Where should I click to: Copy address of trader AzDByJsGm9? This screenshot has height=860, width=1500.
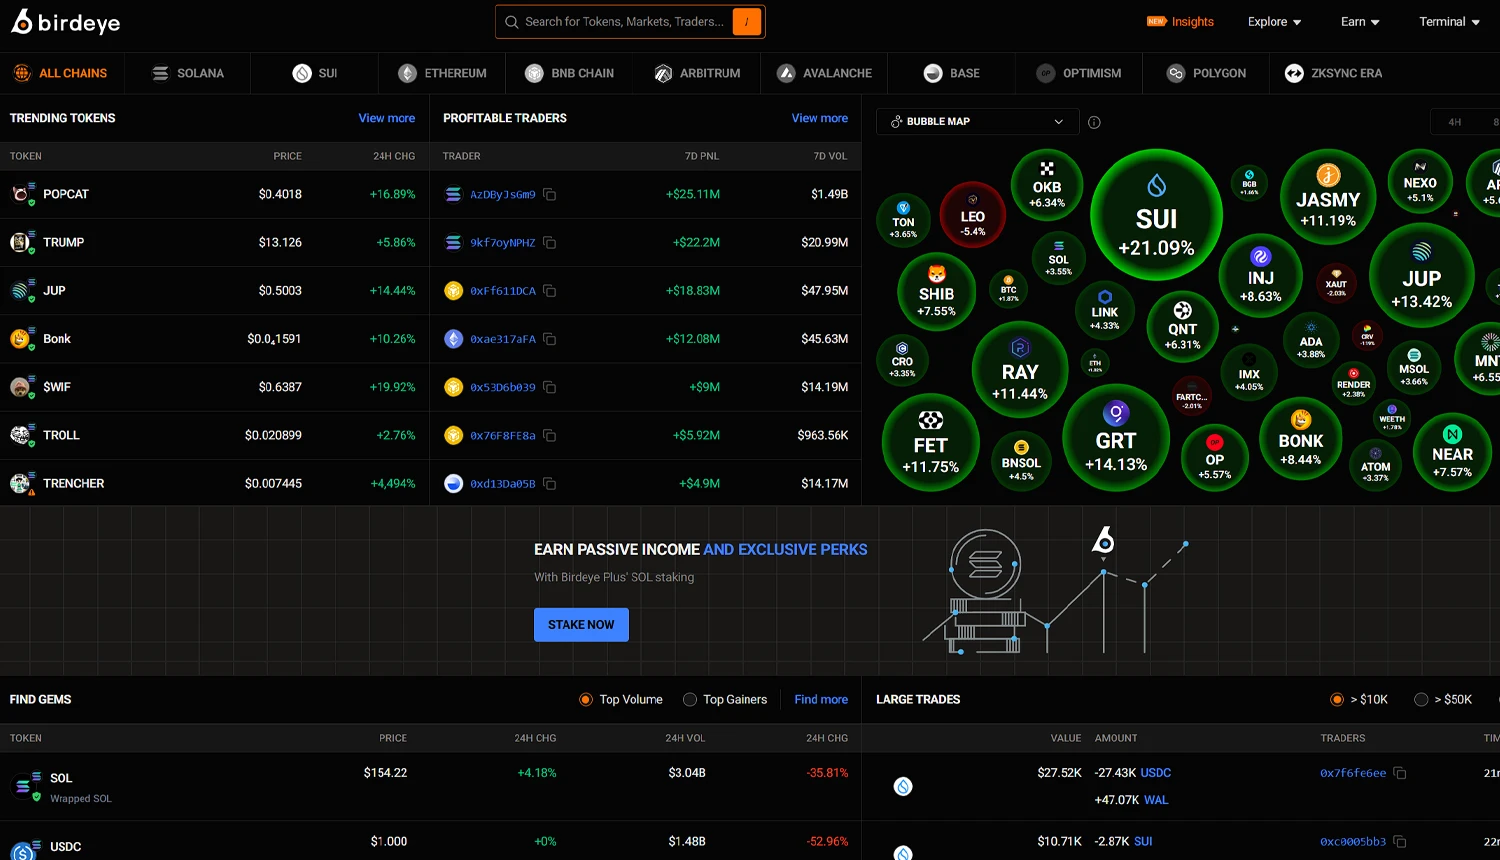tap(550, 194)
